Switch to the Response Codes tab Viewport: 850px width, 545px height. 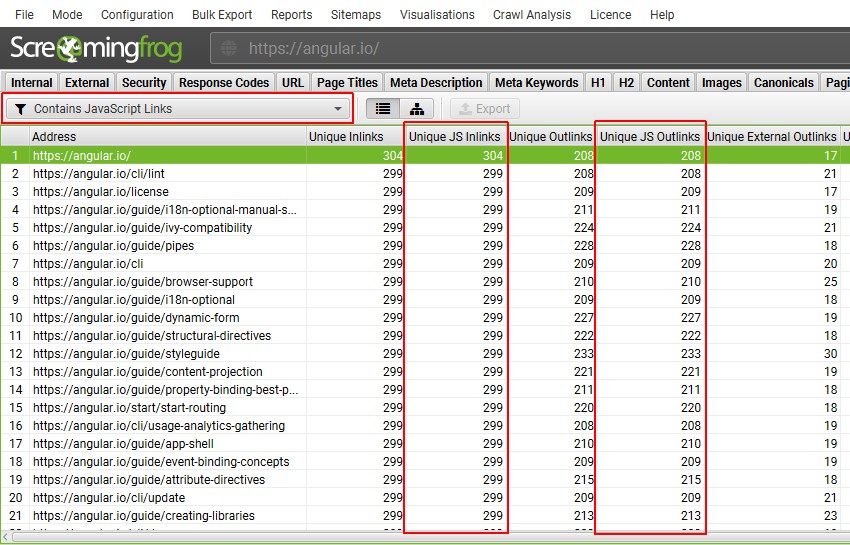tap(225, 83)
